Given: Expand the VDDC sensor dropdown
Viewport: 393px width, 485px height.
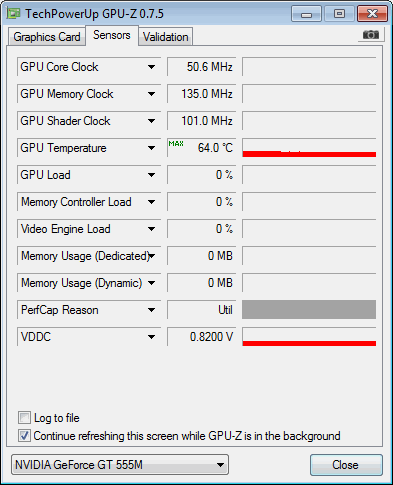Looking at the screenshot, I should (152, 337).
